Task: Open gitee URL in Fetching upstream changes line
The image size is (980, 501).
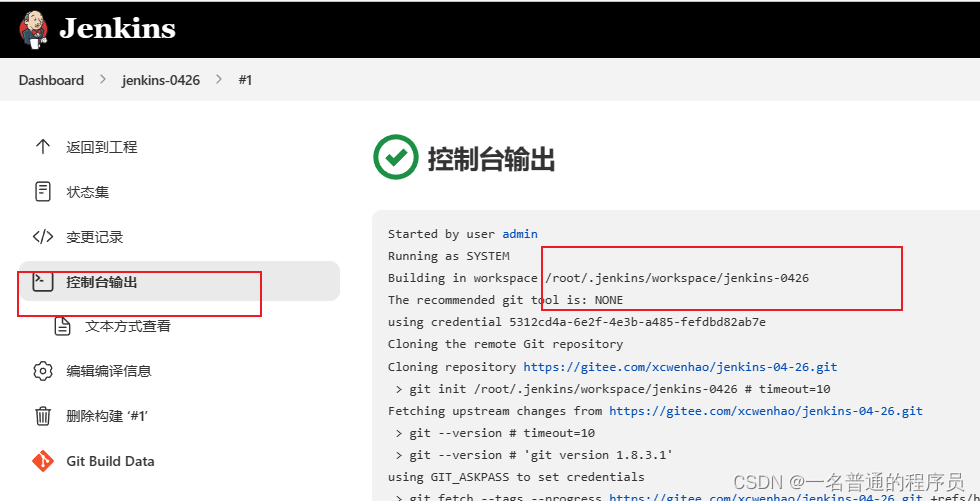Action: [766, 411]
